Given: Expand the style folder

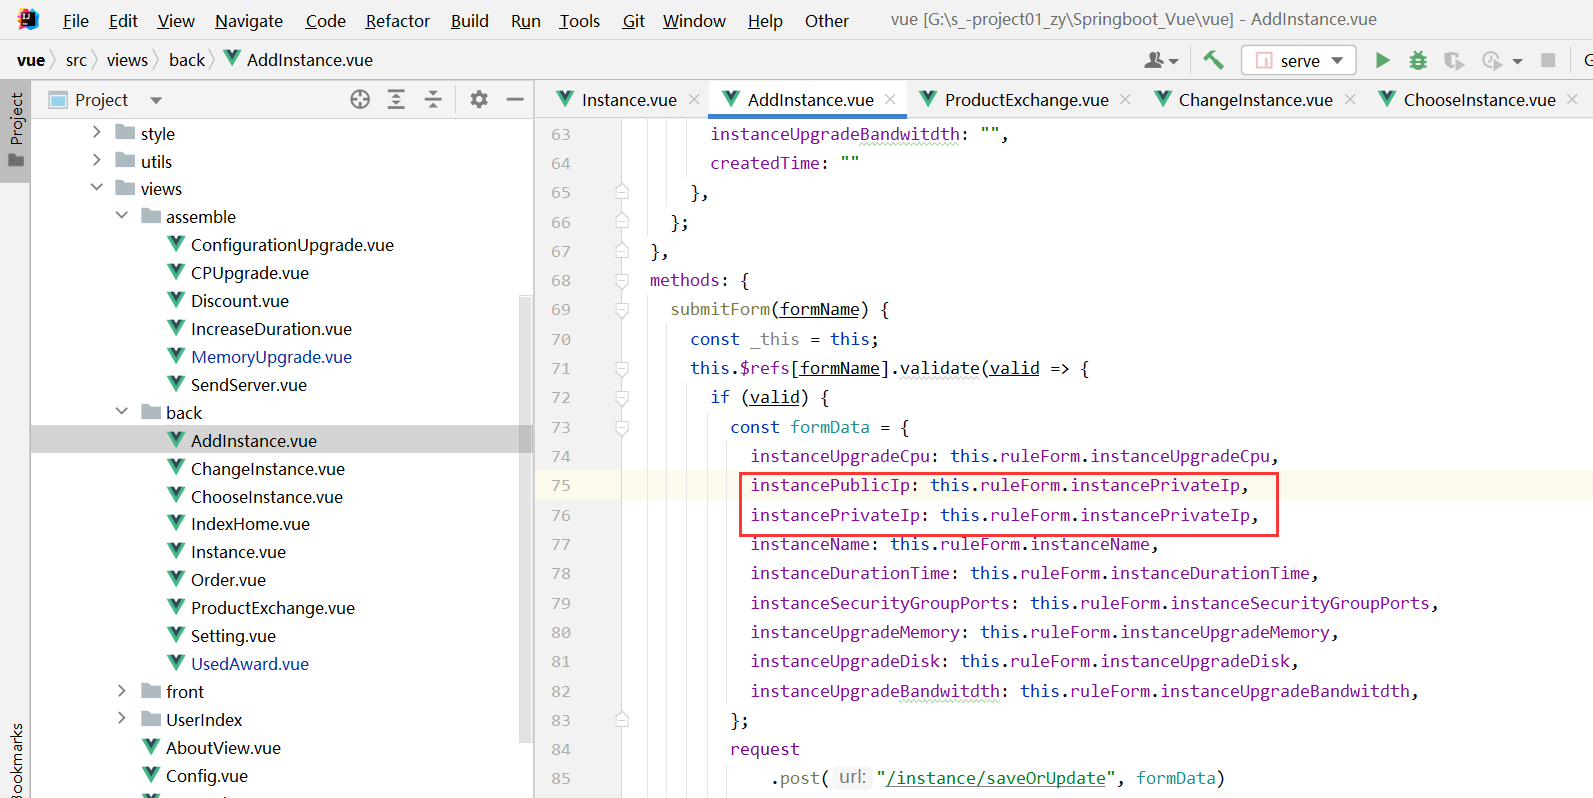Looking at the screenshot, I should pos(97,132).
